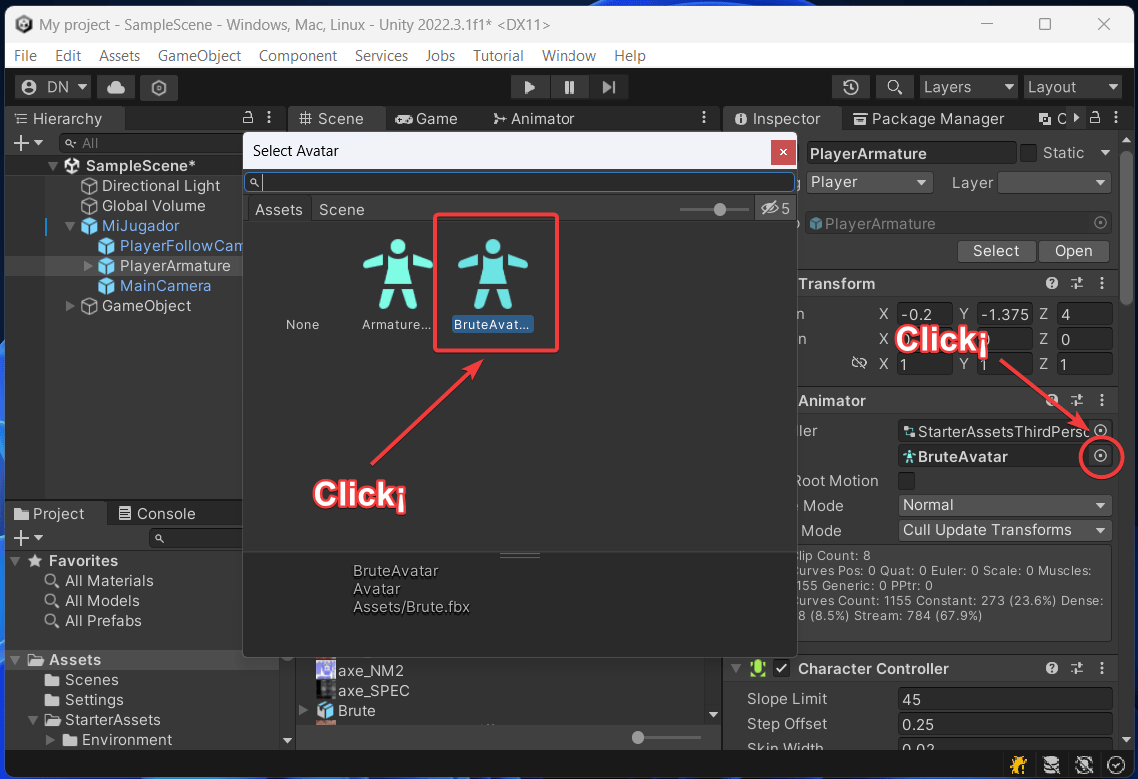Open Animator component options menu
The width and height of the screenshot is (1138, 779).
[x=1102, y=401]
